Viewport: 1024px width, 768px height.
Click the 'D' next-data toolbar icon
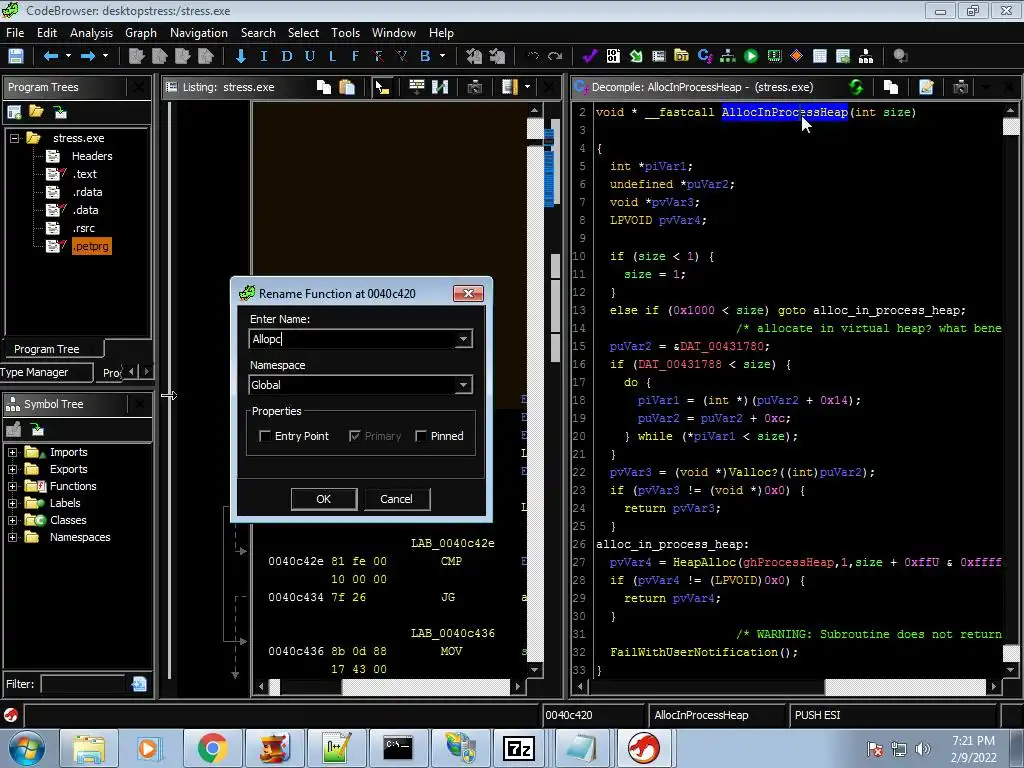(287, 56)
